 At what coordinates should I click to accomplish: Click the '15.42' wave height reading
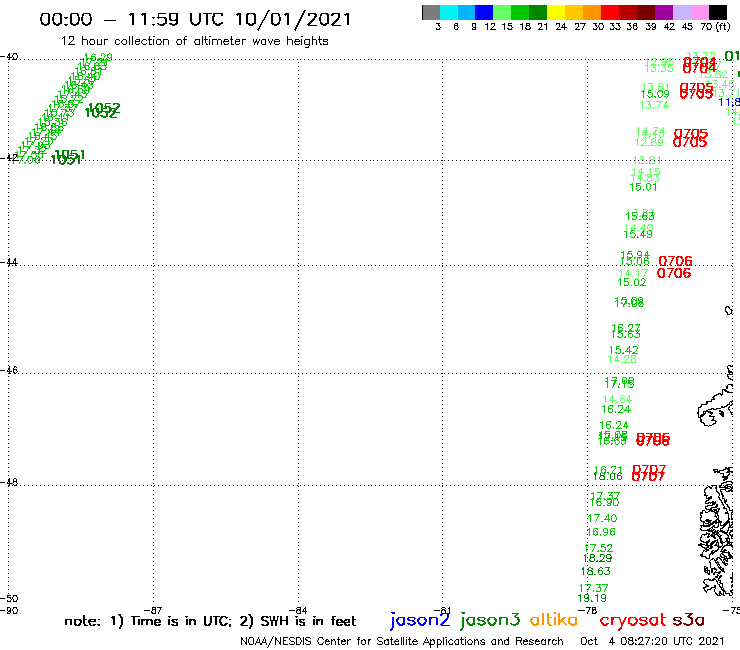pyautogui.click(x=623, y=350)
